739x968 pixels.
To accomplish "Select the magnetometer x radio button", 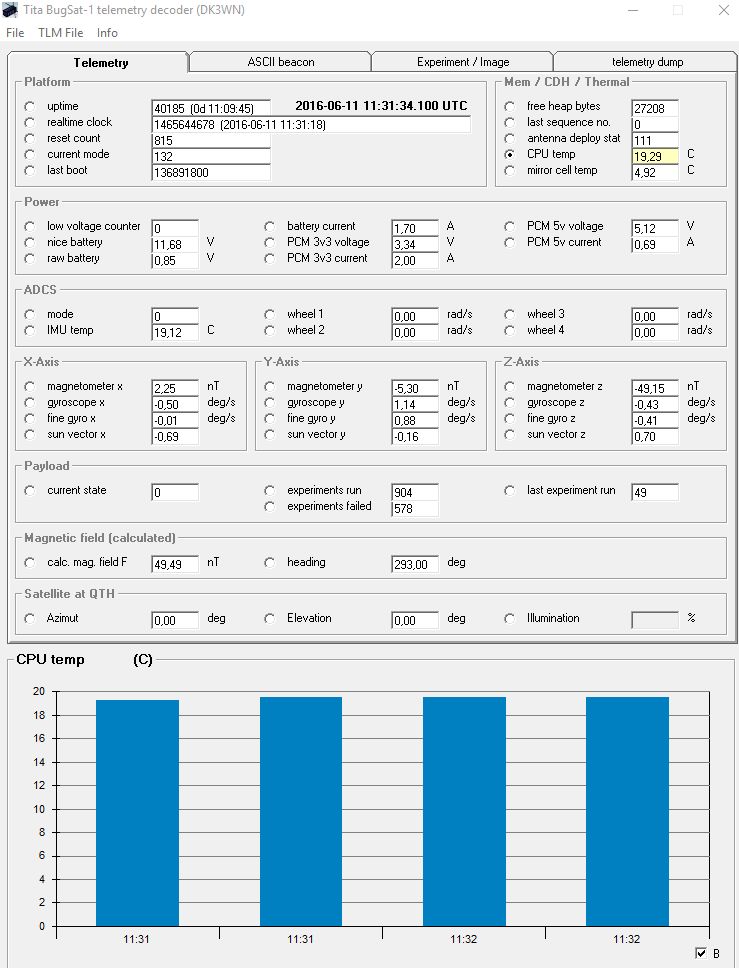I will [x=30, y=386].
